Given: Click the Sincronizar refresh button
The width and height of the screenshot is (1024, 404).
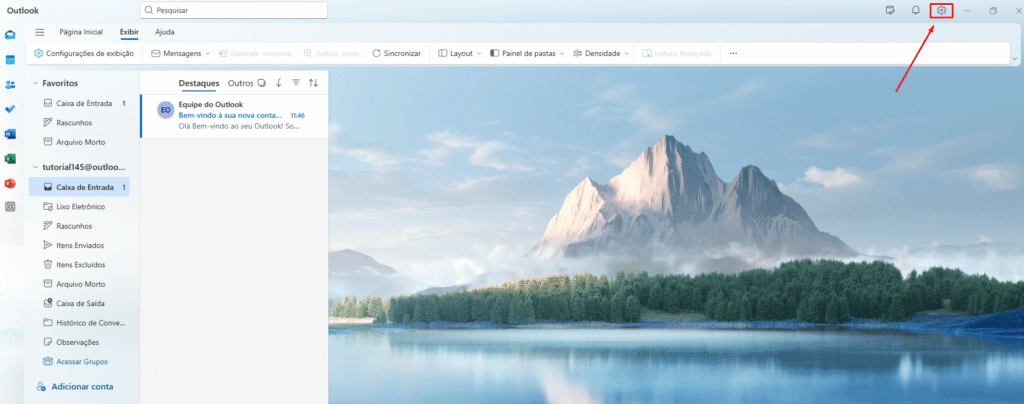Looking at the screenshot, I should [396, 53].
